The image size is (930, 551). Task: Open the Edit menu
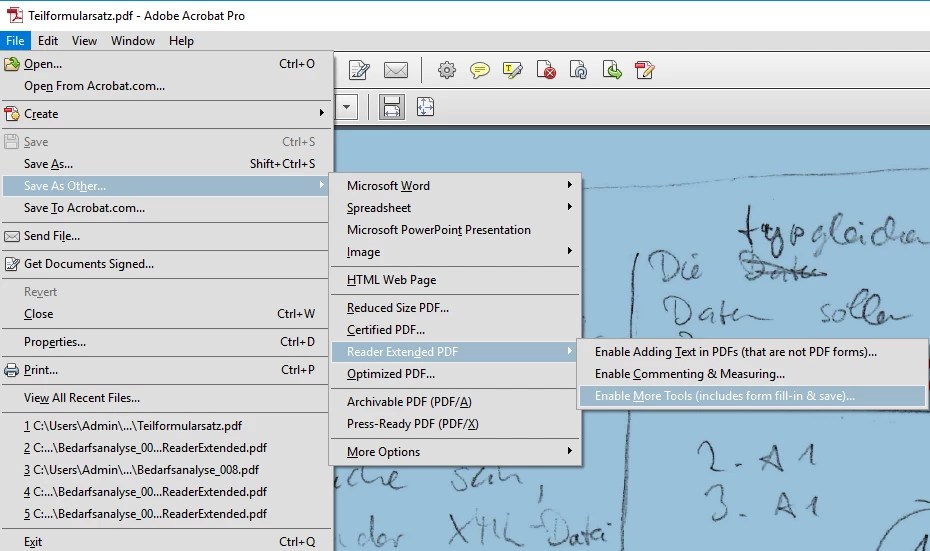coord(47,41)
